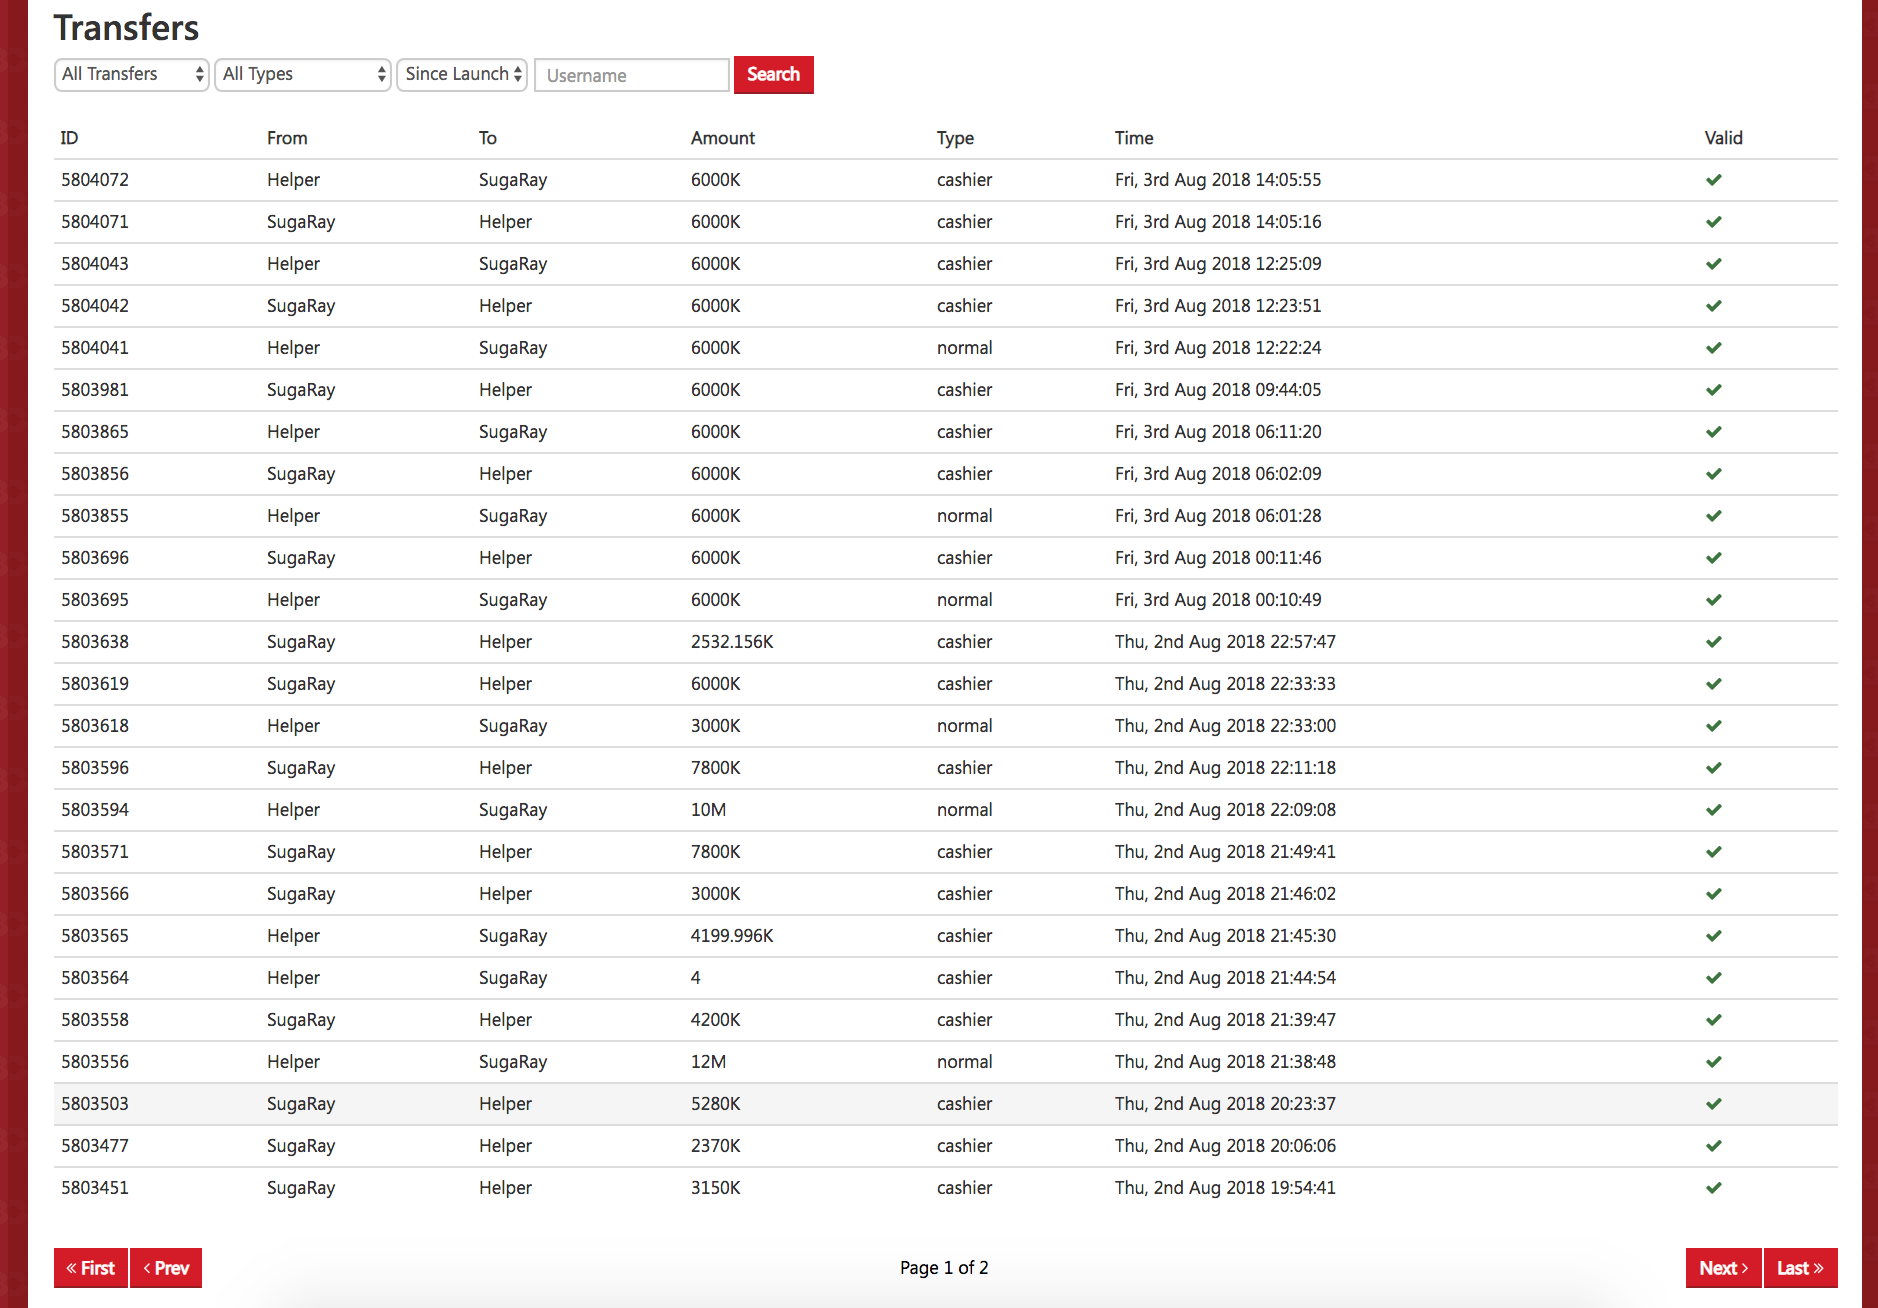Click the valid checkmark for transfer 5804043
1878x1308 pixels.
pos(1714,264)
